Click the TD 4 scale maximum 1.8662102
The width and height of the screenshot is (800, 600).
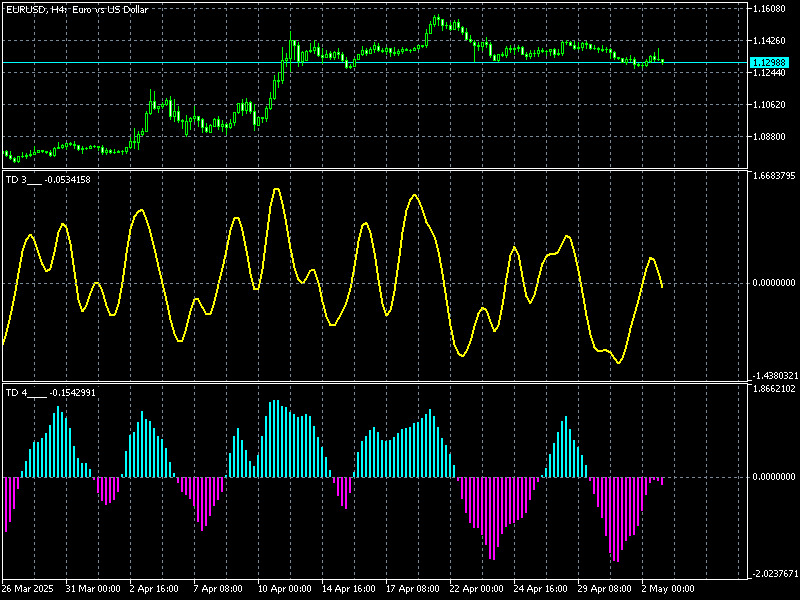774,389
